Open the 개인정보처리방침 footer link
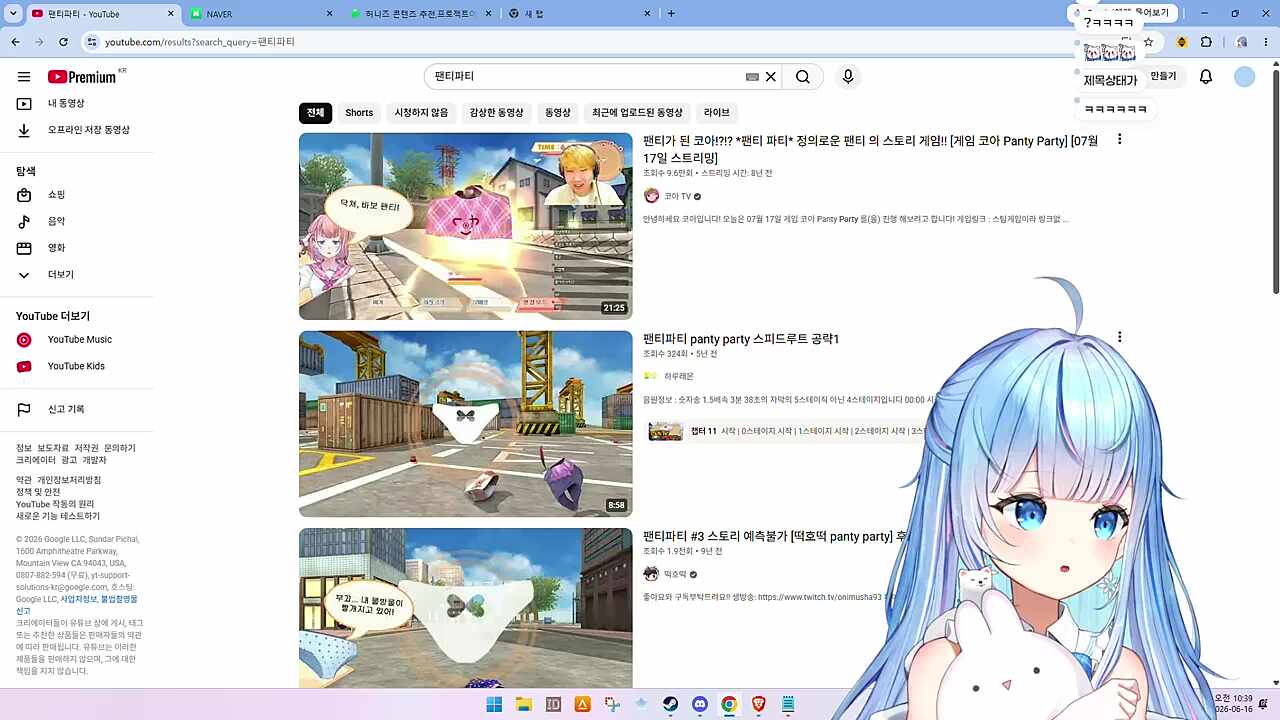This screenshot has width=1280, height=720. coord(68,480)
